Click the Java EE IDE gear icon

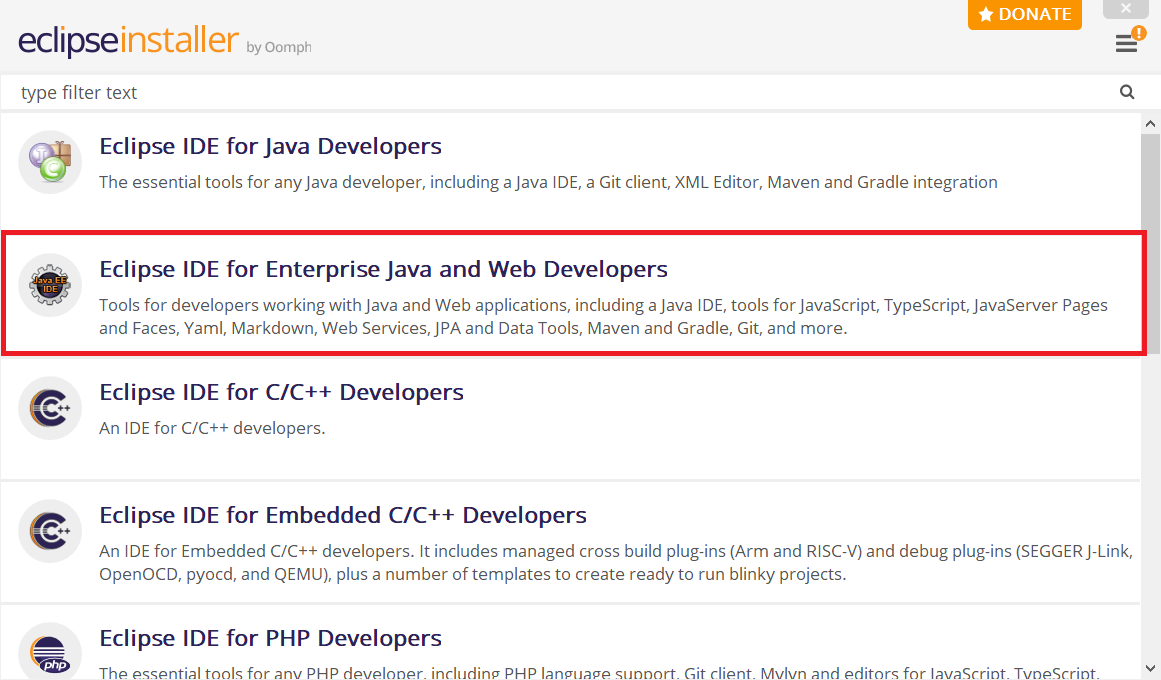click(50, 285)
